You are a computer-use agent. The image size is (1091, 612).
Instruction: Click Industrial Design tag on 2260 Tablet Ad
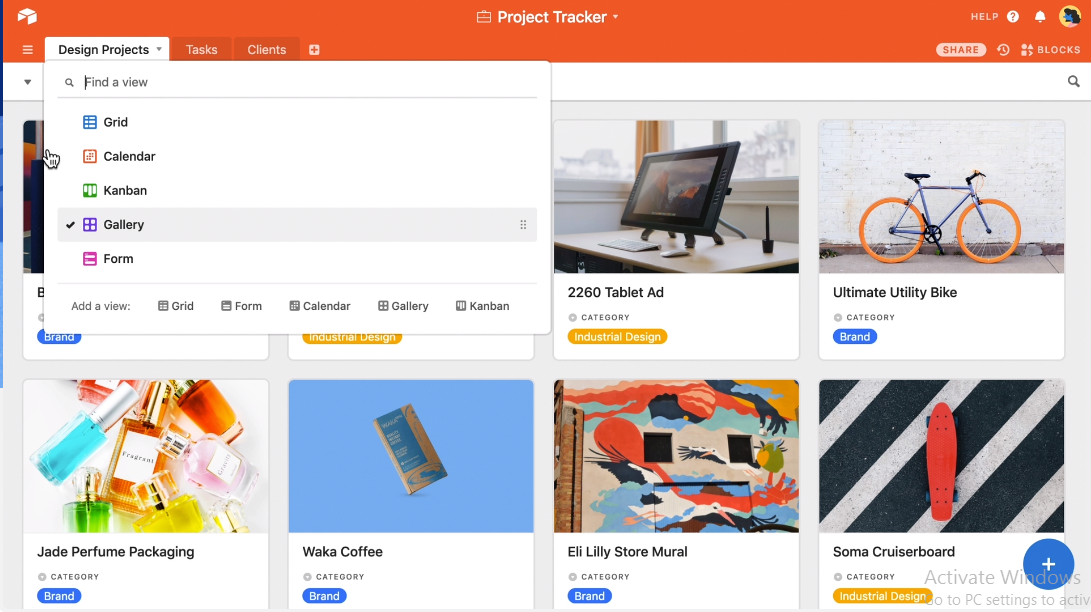(x=617, y=337)
